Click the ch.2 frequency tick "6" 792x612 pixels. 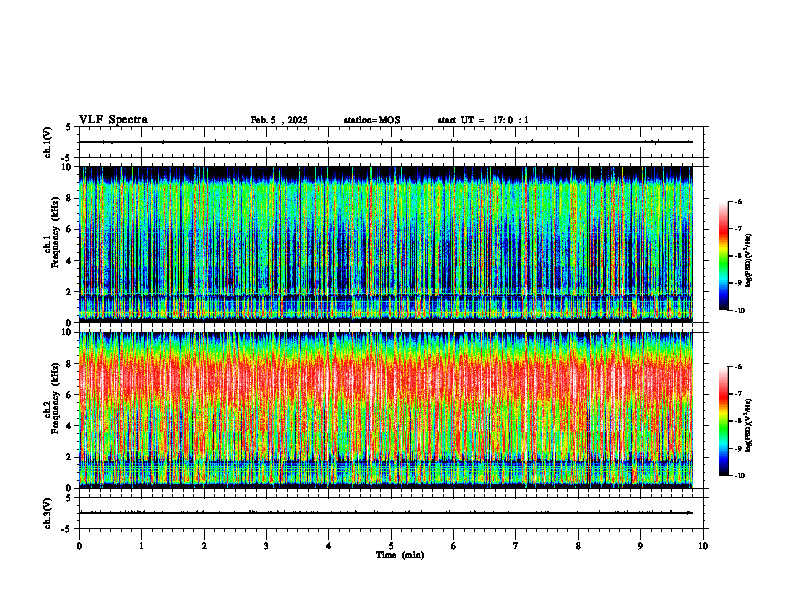click(70, 395)
